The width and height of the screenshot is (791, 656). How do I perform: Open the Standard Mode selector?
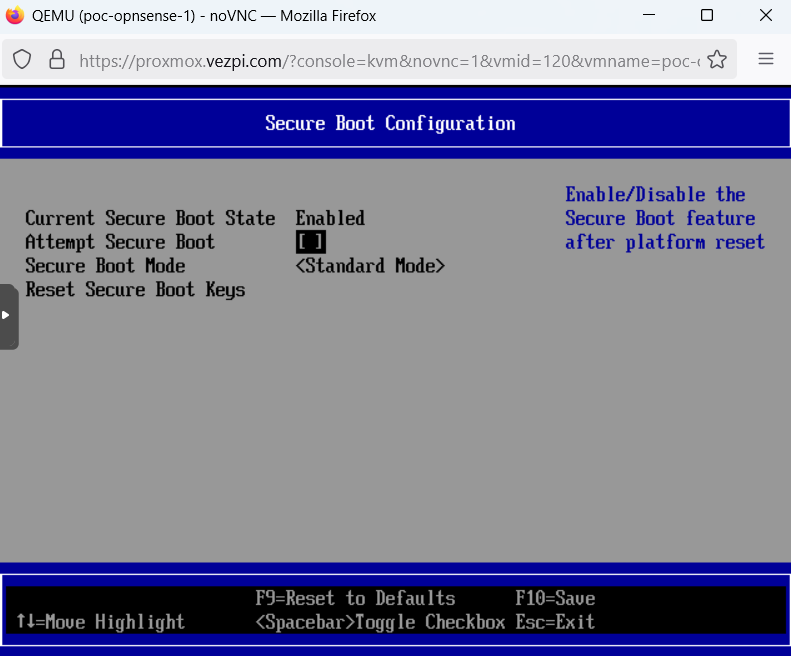coord(370,266)
